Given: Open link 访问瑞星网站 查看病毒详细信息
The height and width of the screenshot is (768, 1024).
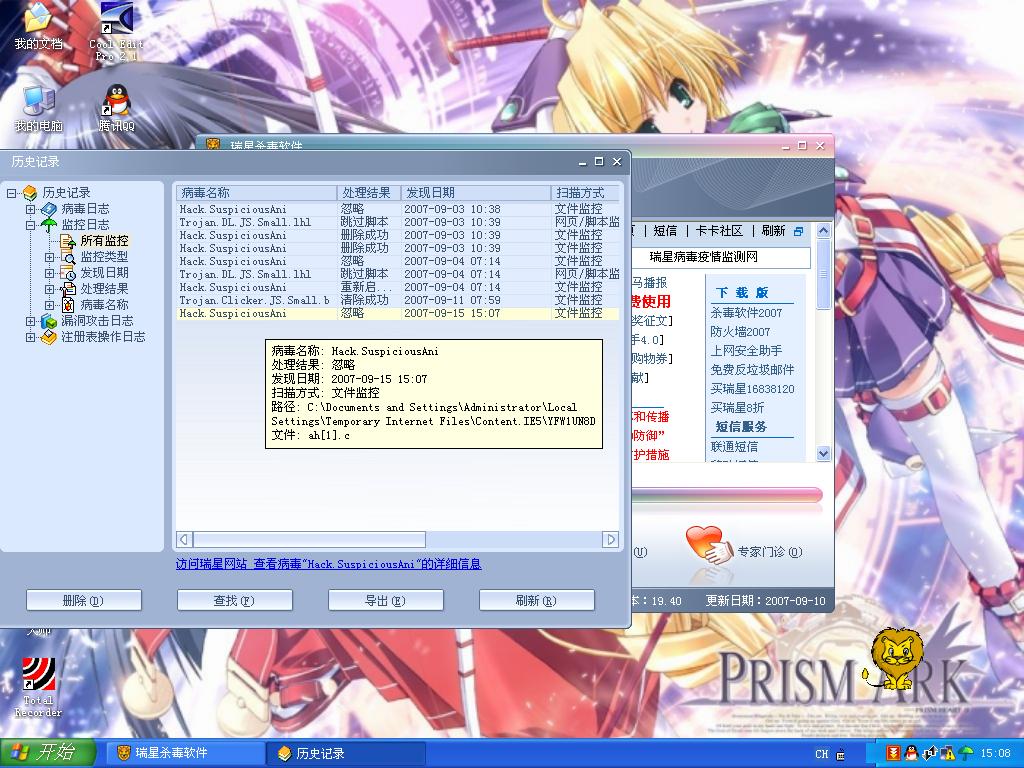Looking at the screenshot, I should coord(328,564).
